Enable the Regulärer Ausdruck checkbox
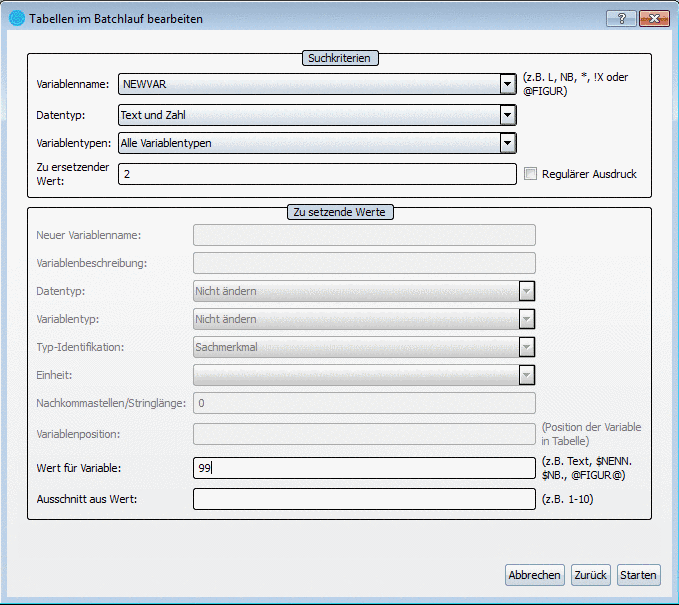Screen dimensions: 679x605 click(531, 174)
